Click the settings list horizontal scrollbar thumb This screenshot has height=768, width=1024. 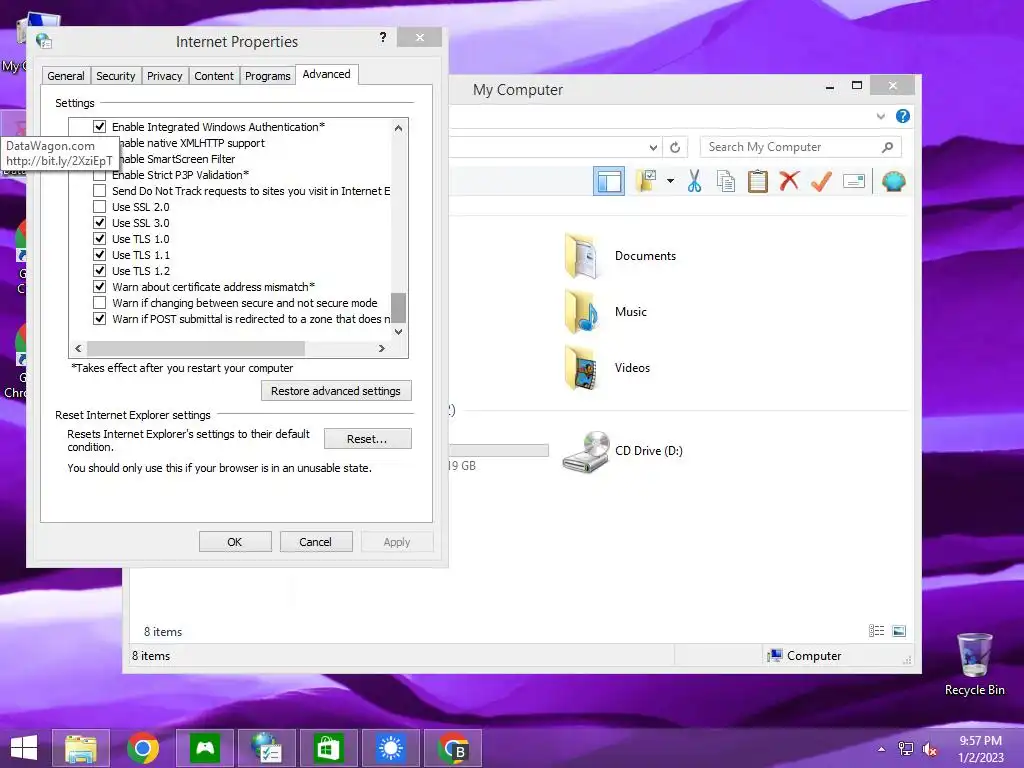tap(196, 349)
